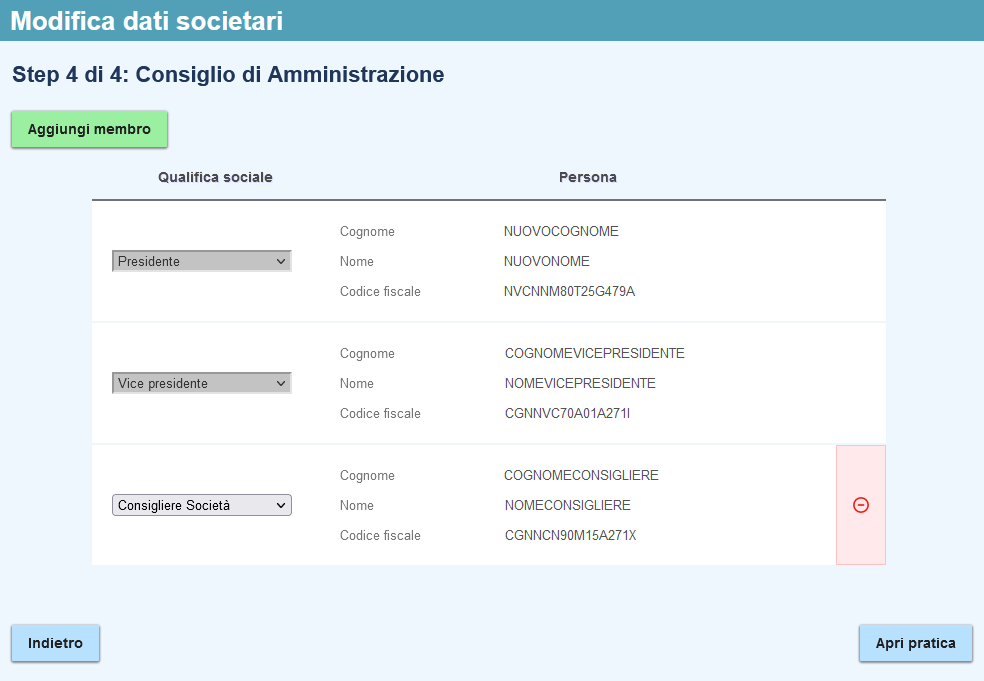Viewport: 984px width, 681px height.
Task: Click the Step 4 di 4 heading
Action: (228, 74)
